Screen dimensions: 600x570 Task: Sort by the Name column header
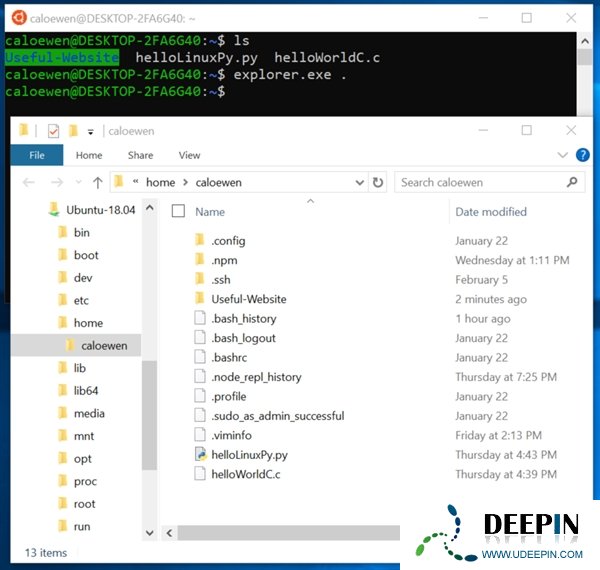(210, 212)
